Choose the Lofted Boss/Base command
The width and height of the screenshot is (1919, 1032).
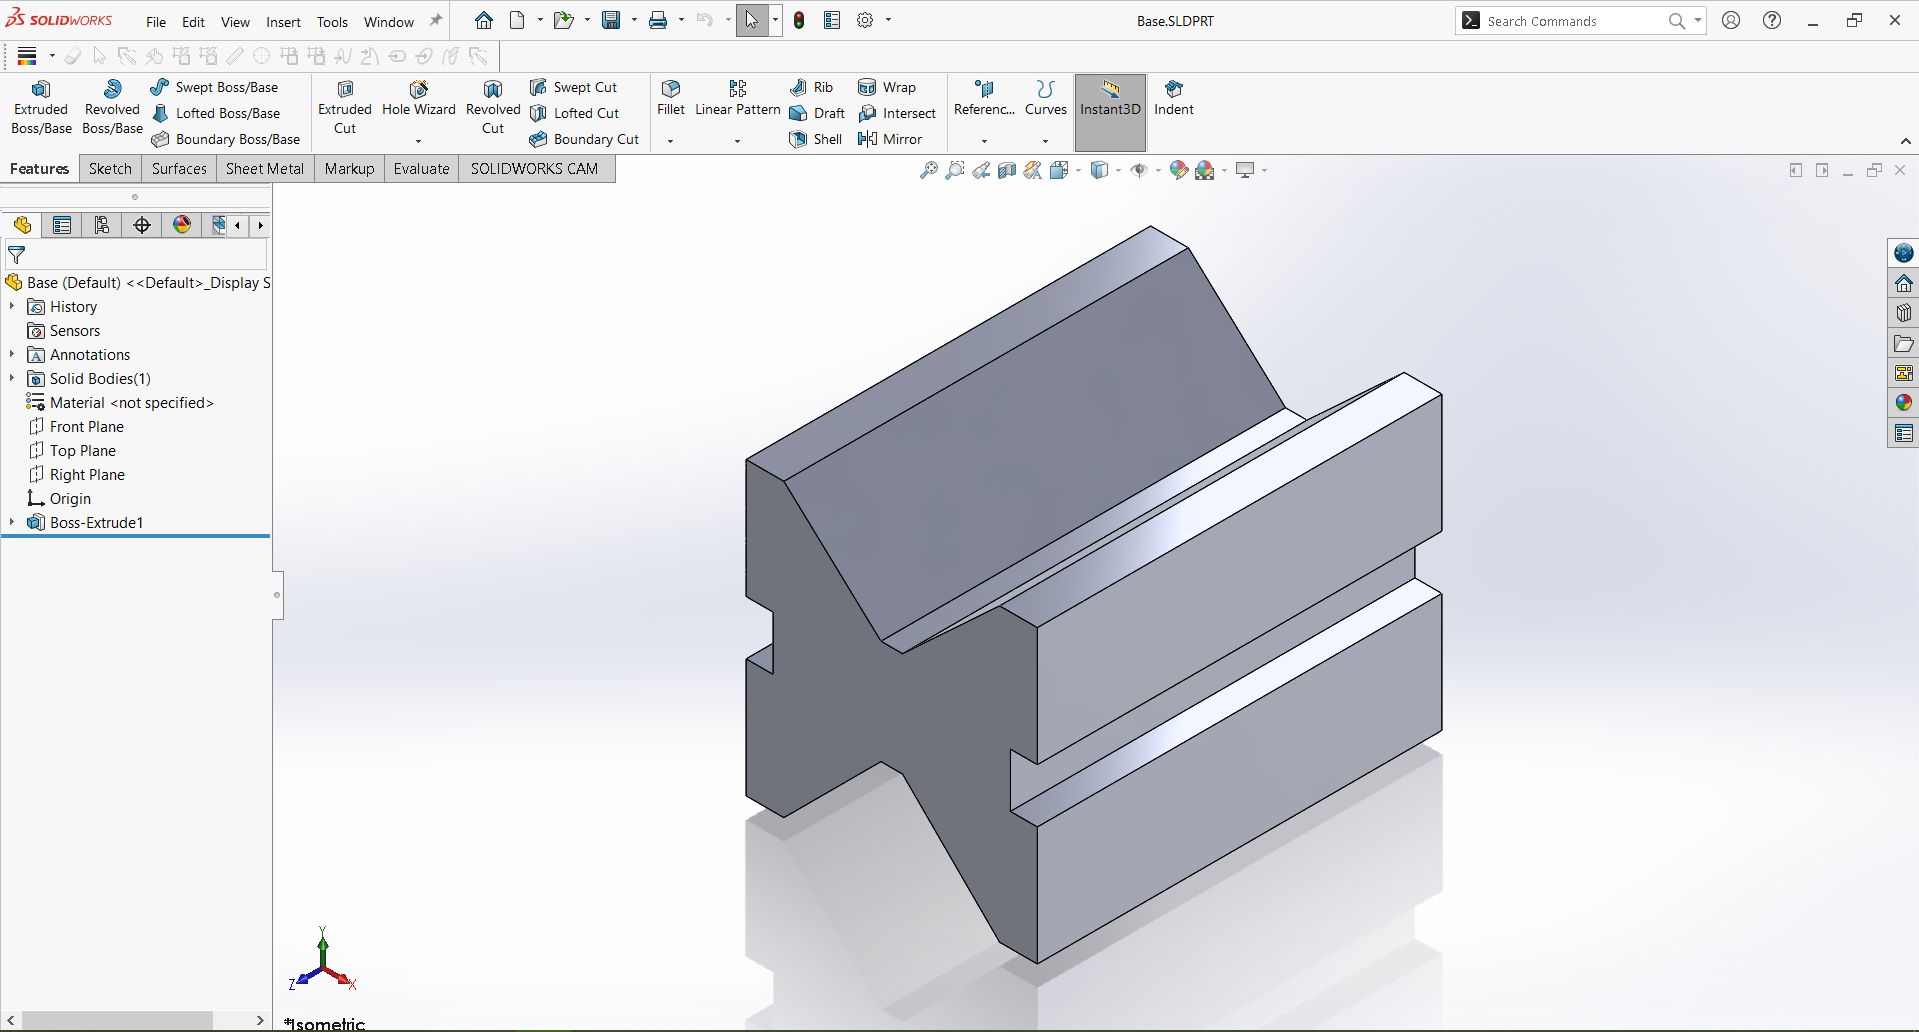(216, 113)
